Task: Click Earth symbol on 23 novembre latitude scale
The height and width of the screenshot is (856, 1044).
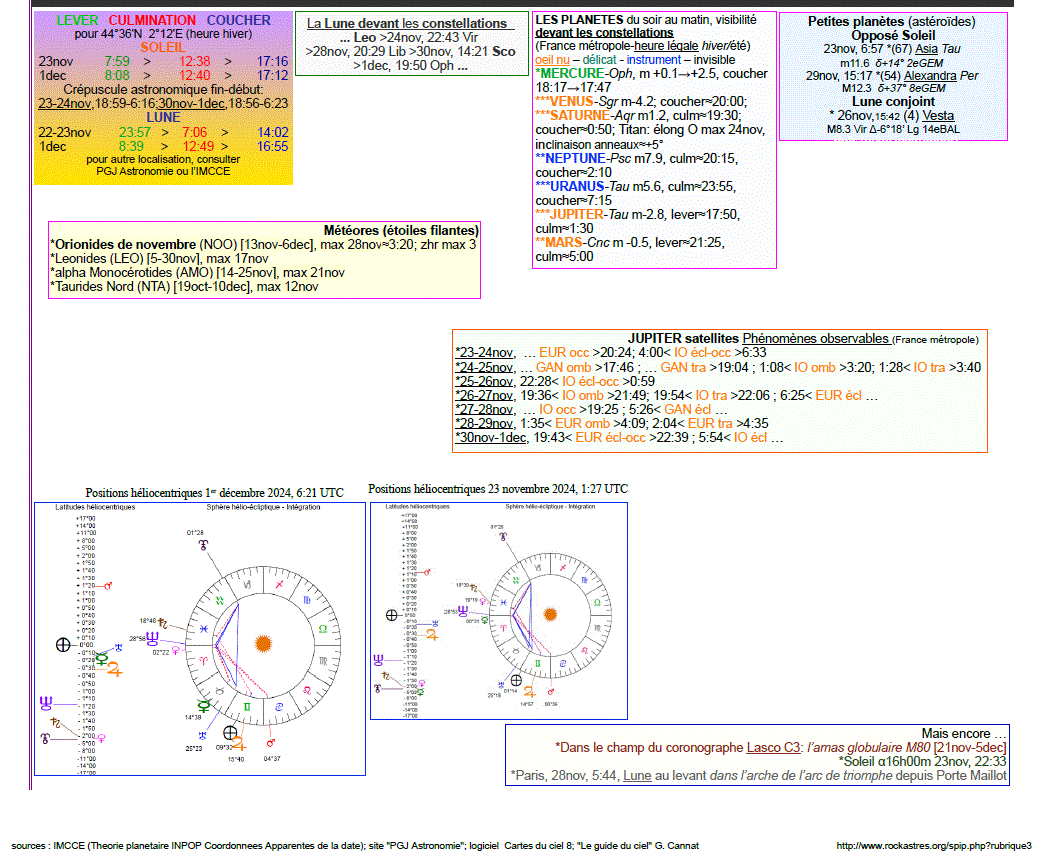Action: coord(391,615)
